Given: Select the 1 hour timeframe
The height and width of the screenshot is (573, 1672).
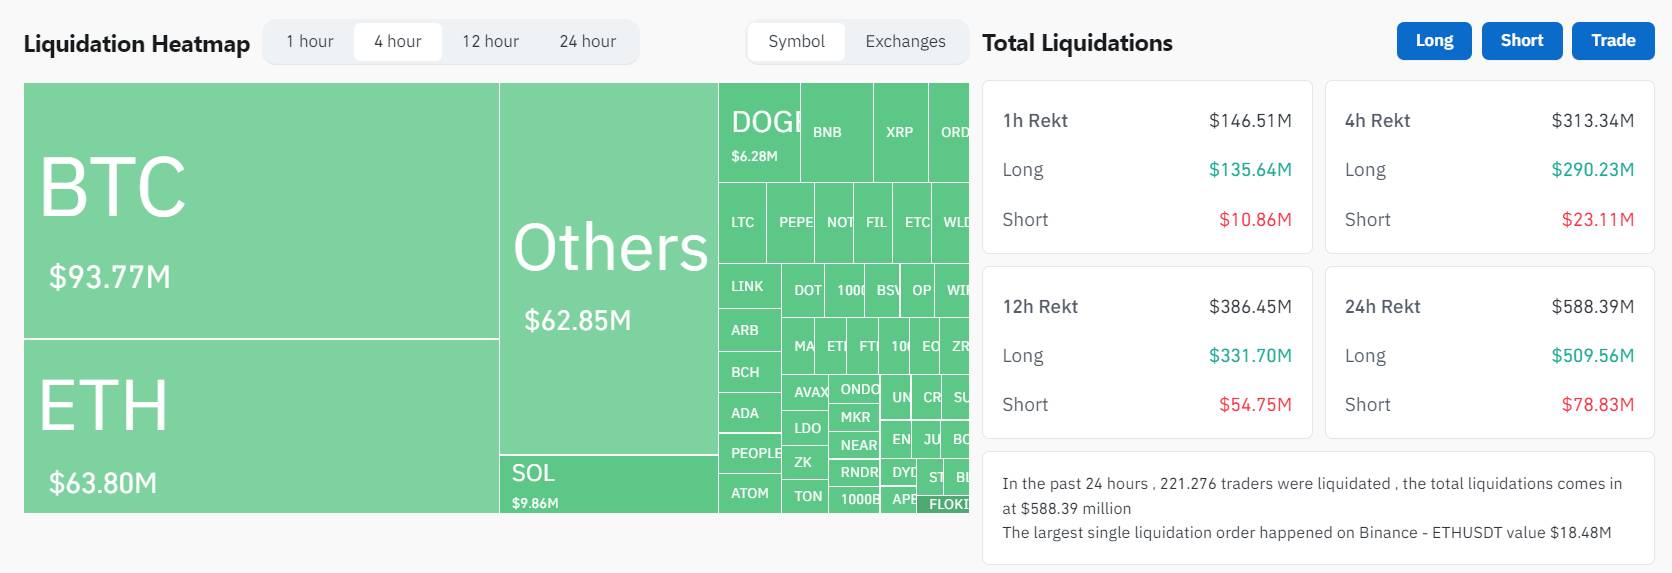Looking at the screenshot, I should pos(310,42).
